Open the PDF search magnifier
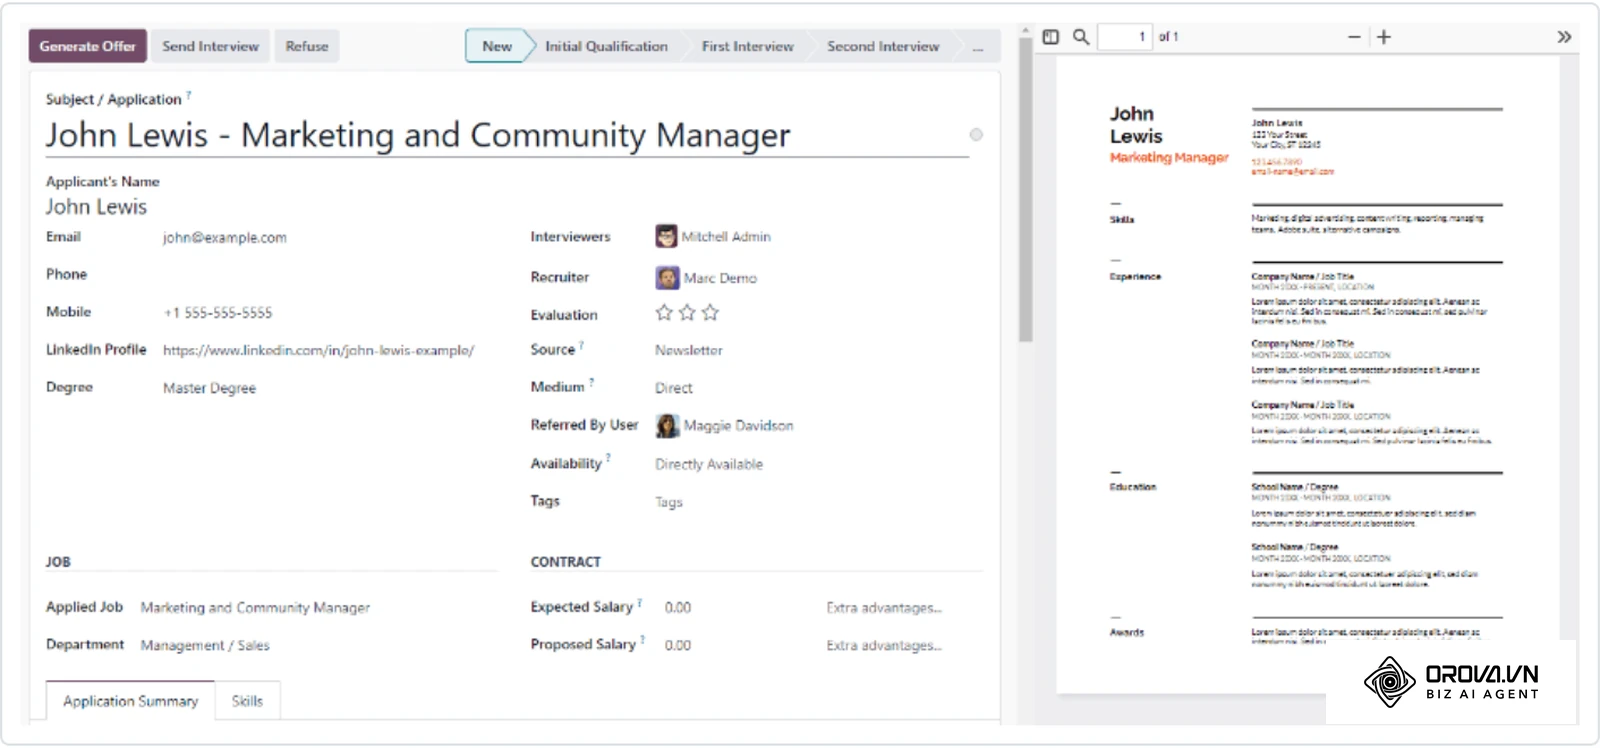Screen dimensions: 1600x748 (x=1081, y=37)
